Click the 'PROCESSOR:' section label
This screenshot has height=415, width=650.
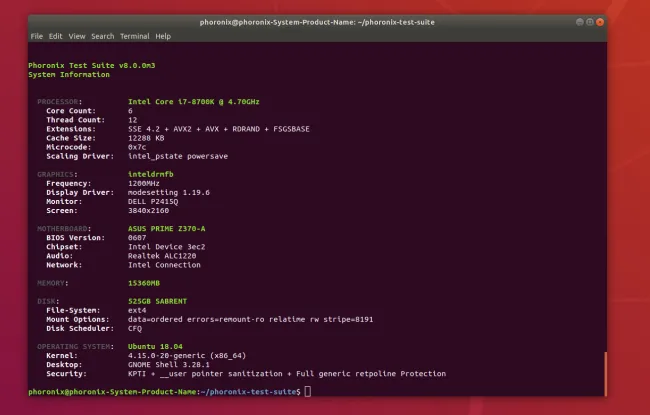coord(60,102)
